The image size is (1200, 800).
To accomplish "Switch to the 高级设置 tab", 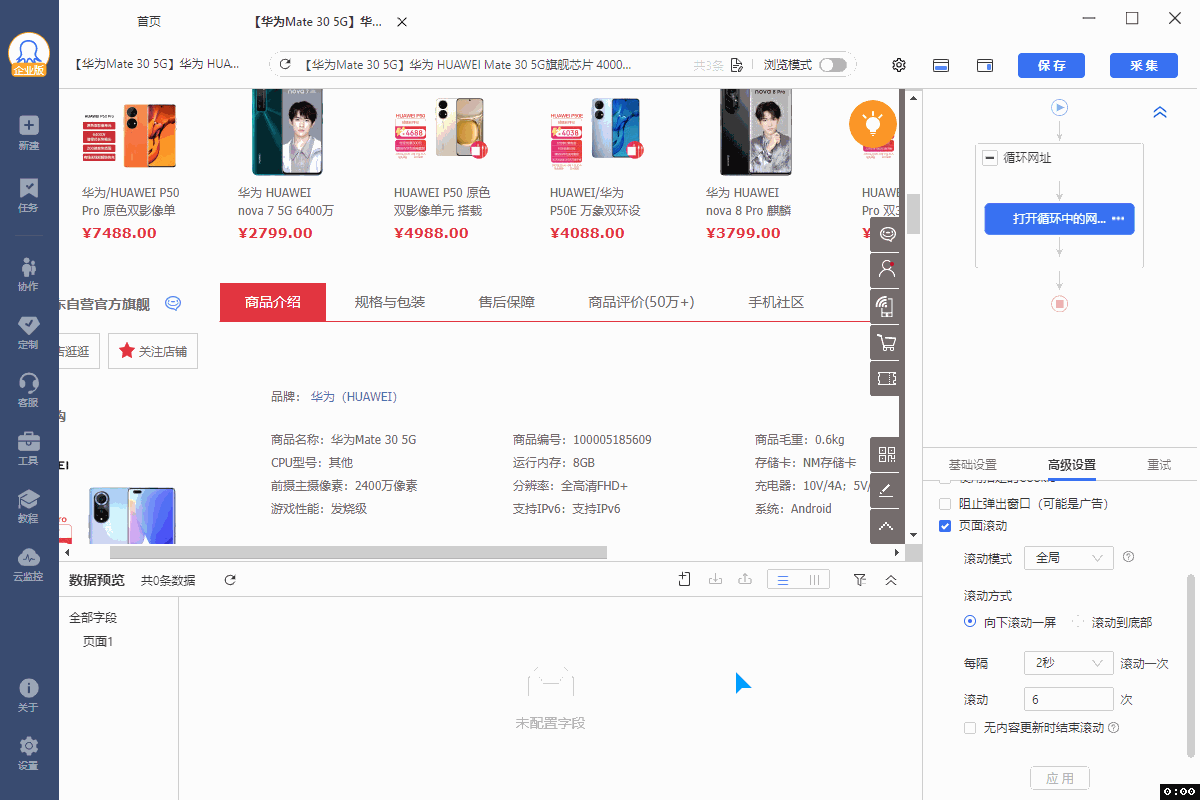I will tap(1072, 465).
